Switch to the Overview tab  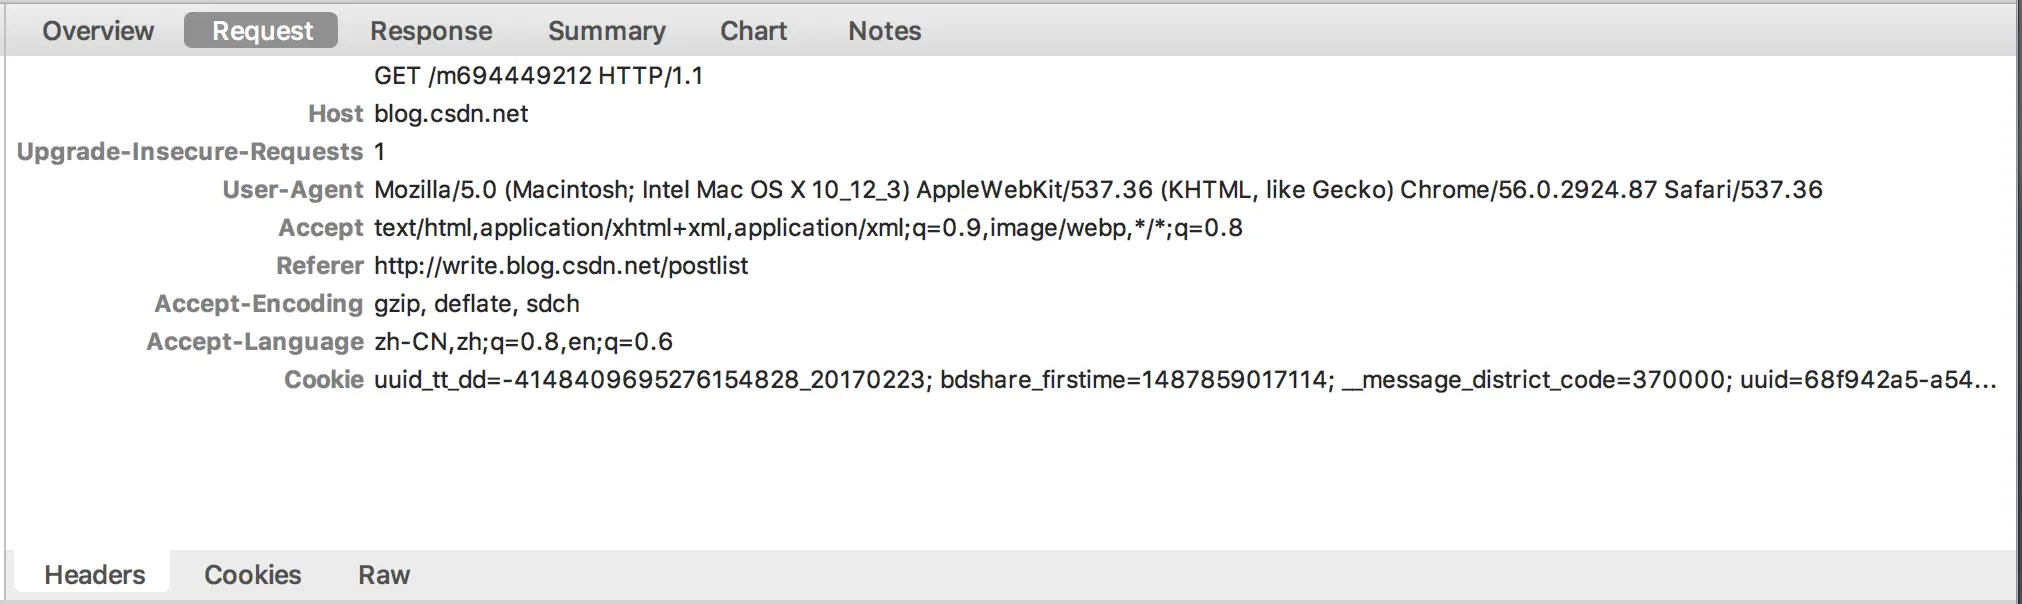[98, 31]
